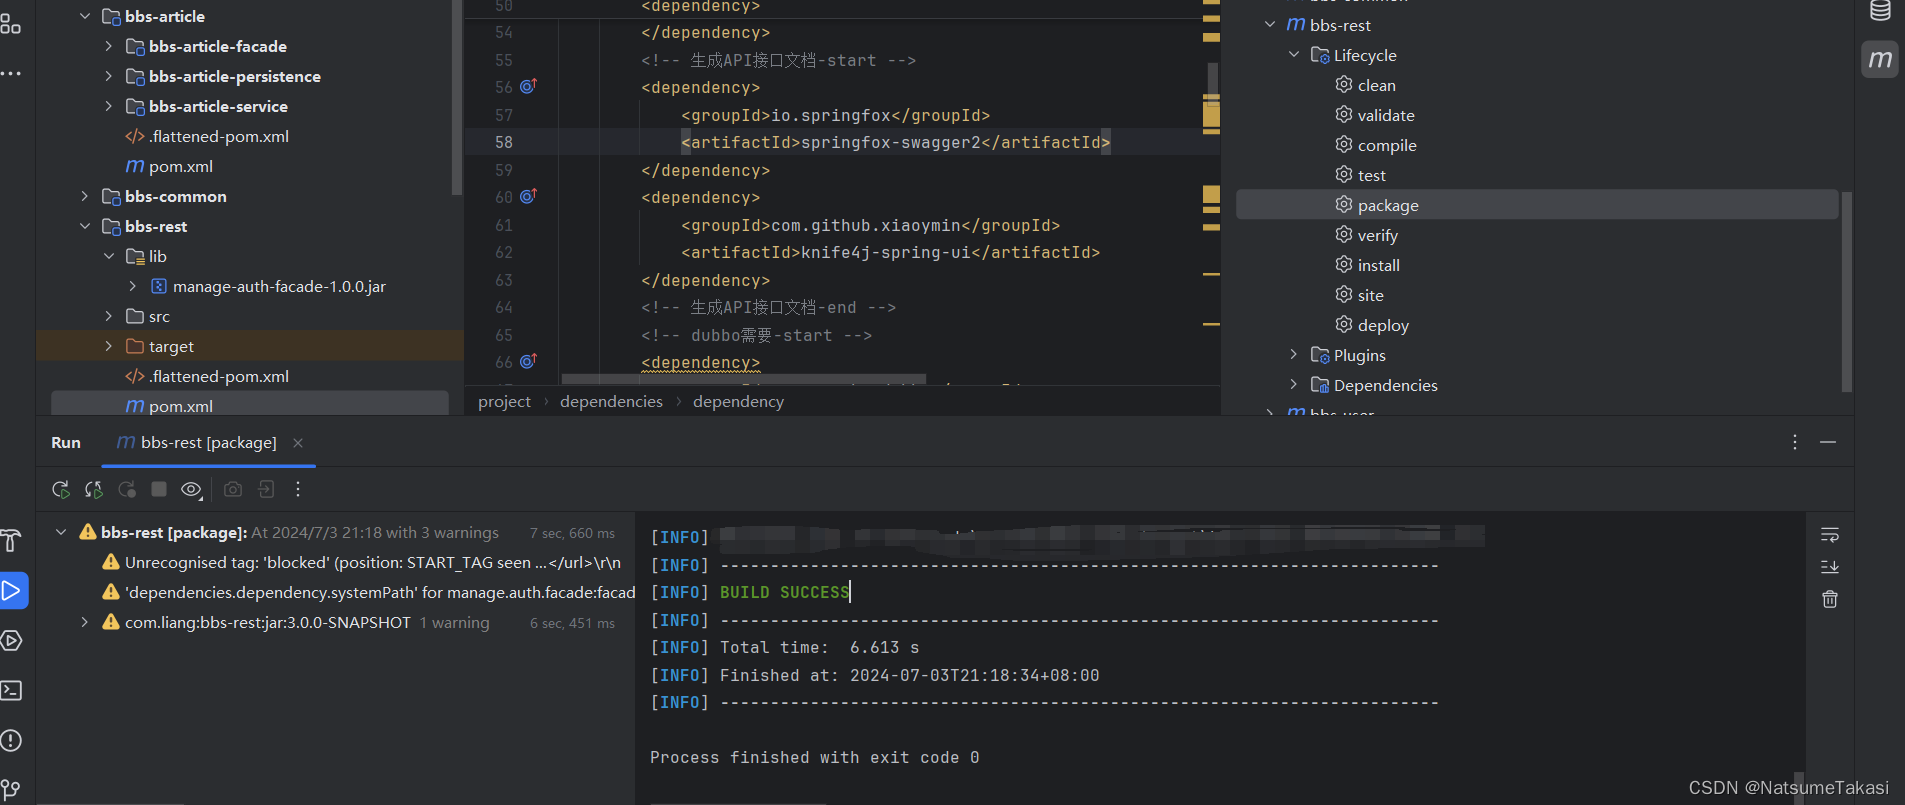Image resolution: width=1905 pixels, height=805 pixels.
Task: Minimize the Run tool window panel
Action: point(1828,442)
